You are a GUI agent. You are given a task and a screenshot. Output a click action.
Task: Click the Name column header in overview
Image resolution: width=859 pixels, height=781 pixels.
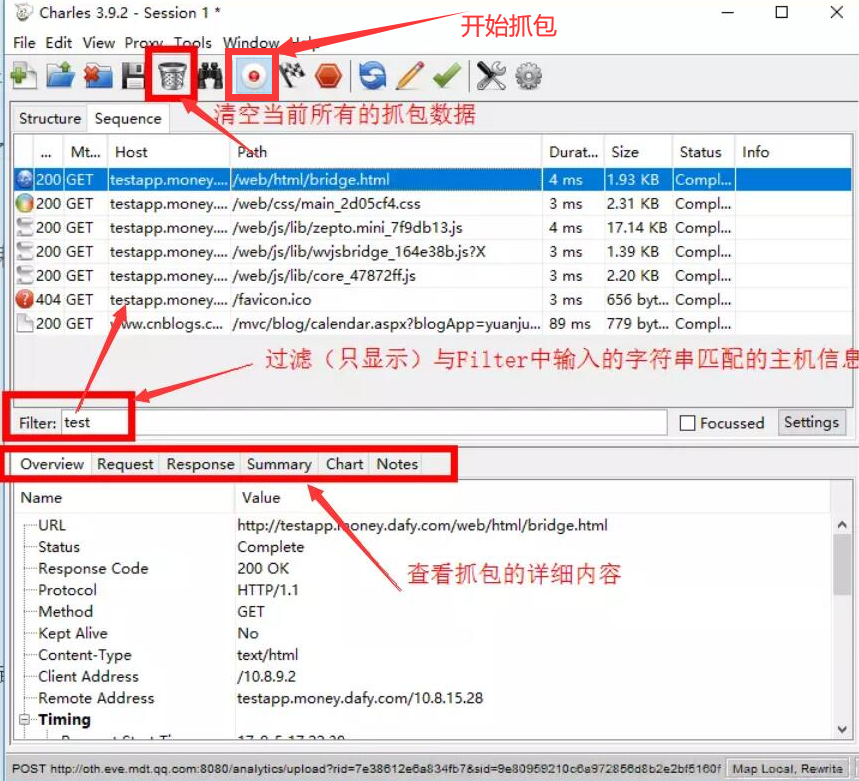coord(125,497)
